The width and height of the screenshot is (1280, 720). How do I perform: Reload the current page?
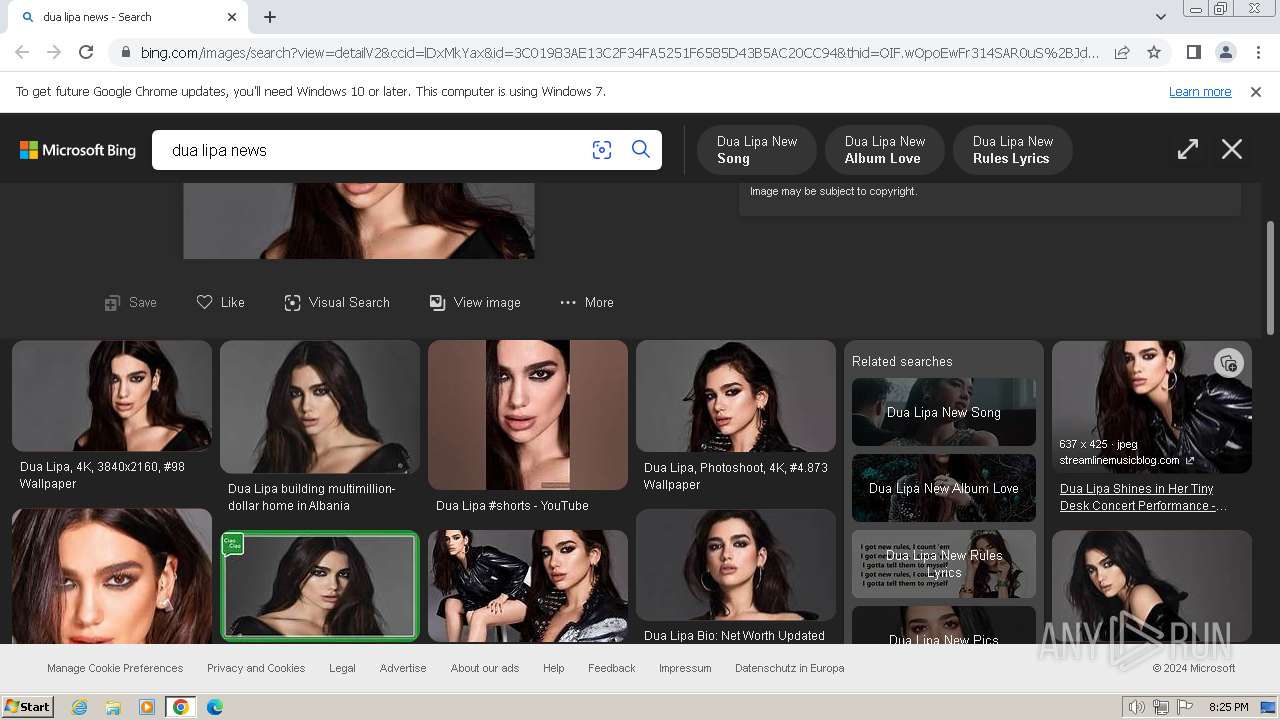pyautogui.click(x=86, y=52)
